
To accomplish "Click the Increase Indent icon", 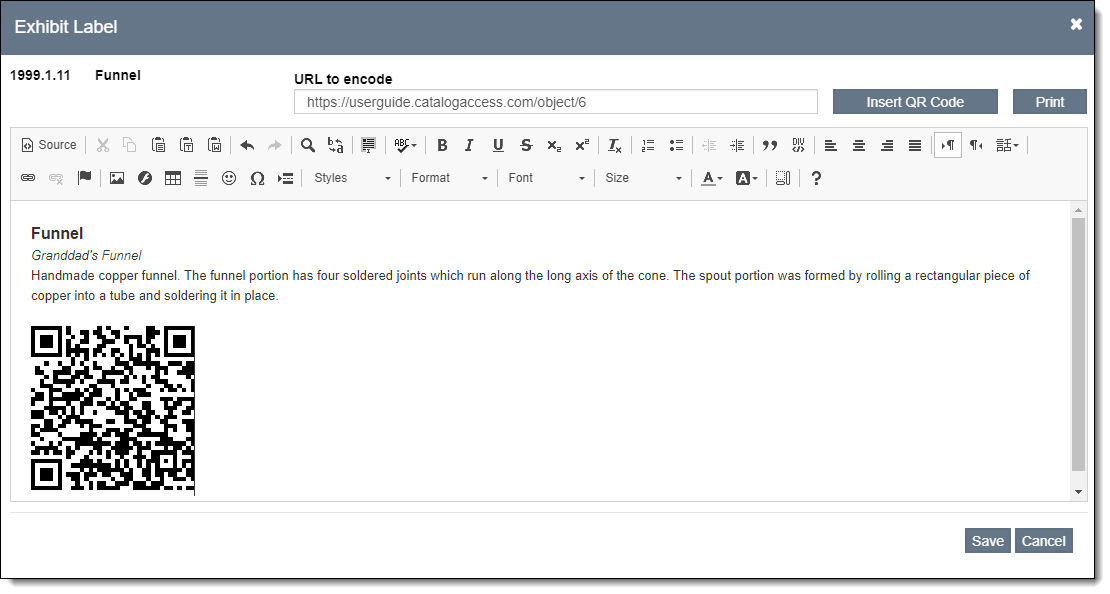I will tap(737, 145).
